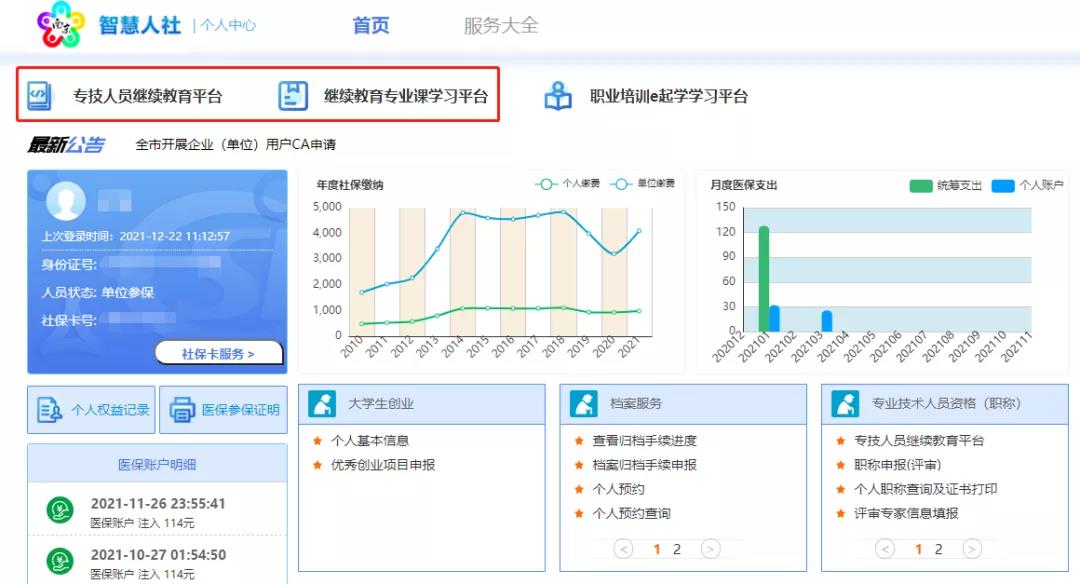Click the 档案服务 panel icon
Screen dimensions: 1080x584
(x=584, y=404)
